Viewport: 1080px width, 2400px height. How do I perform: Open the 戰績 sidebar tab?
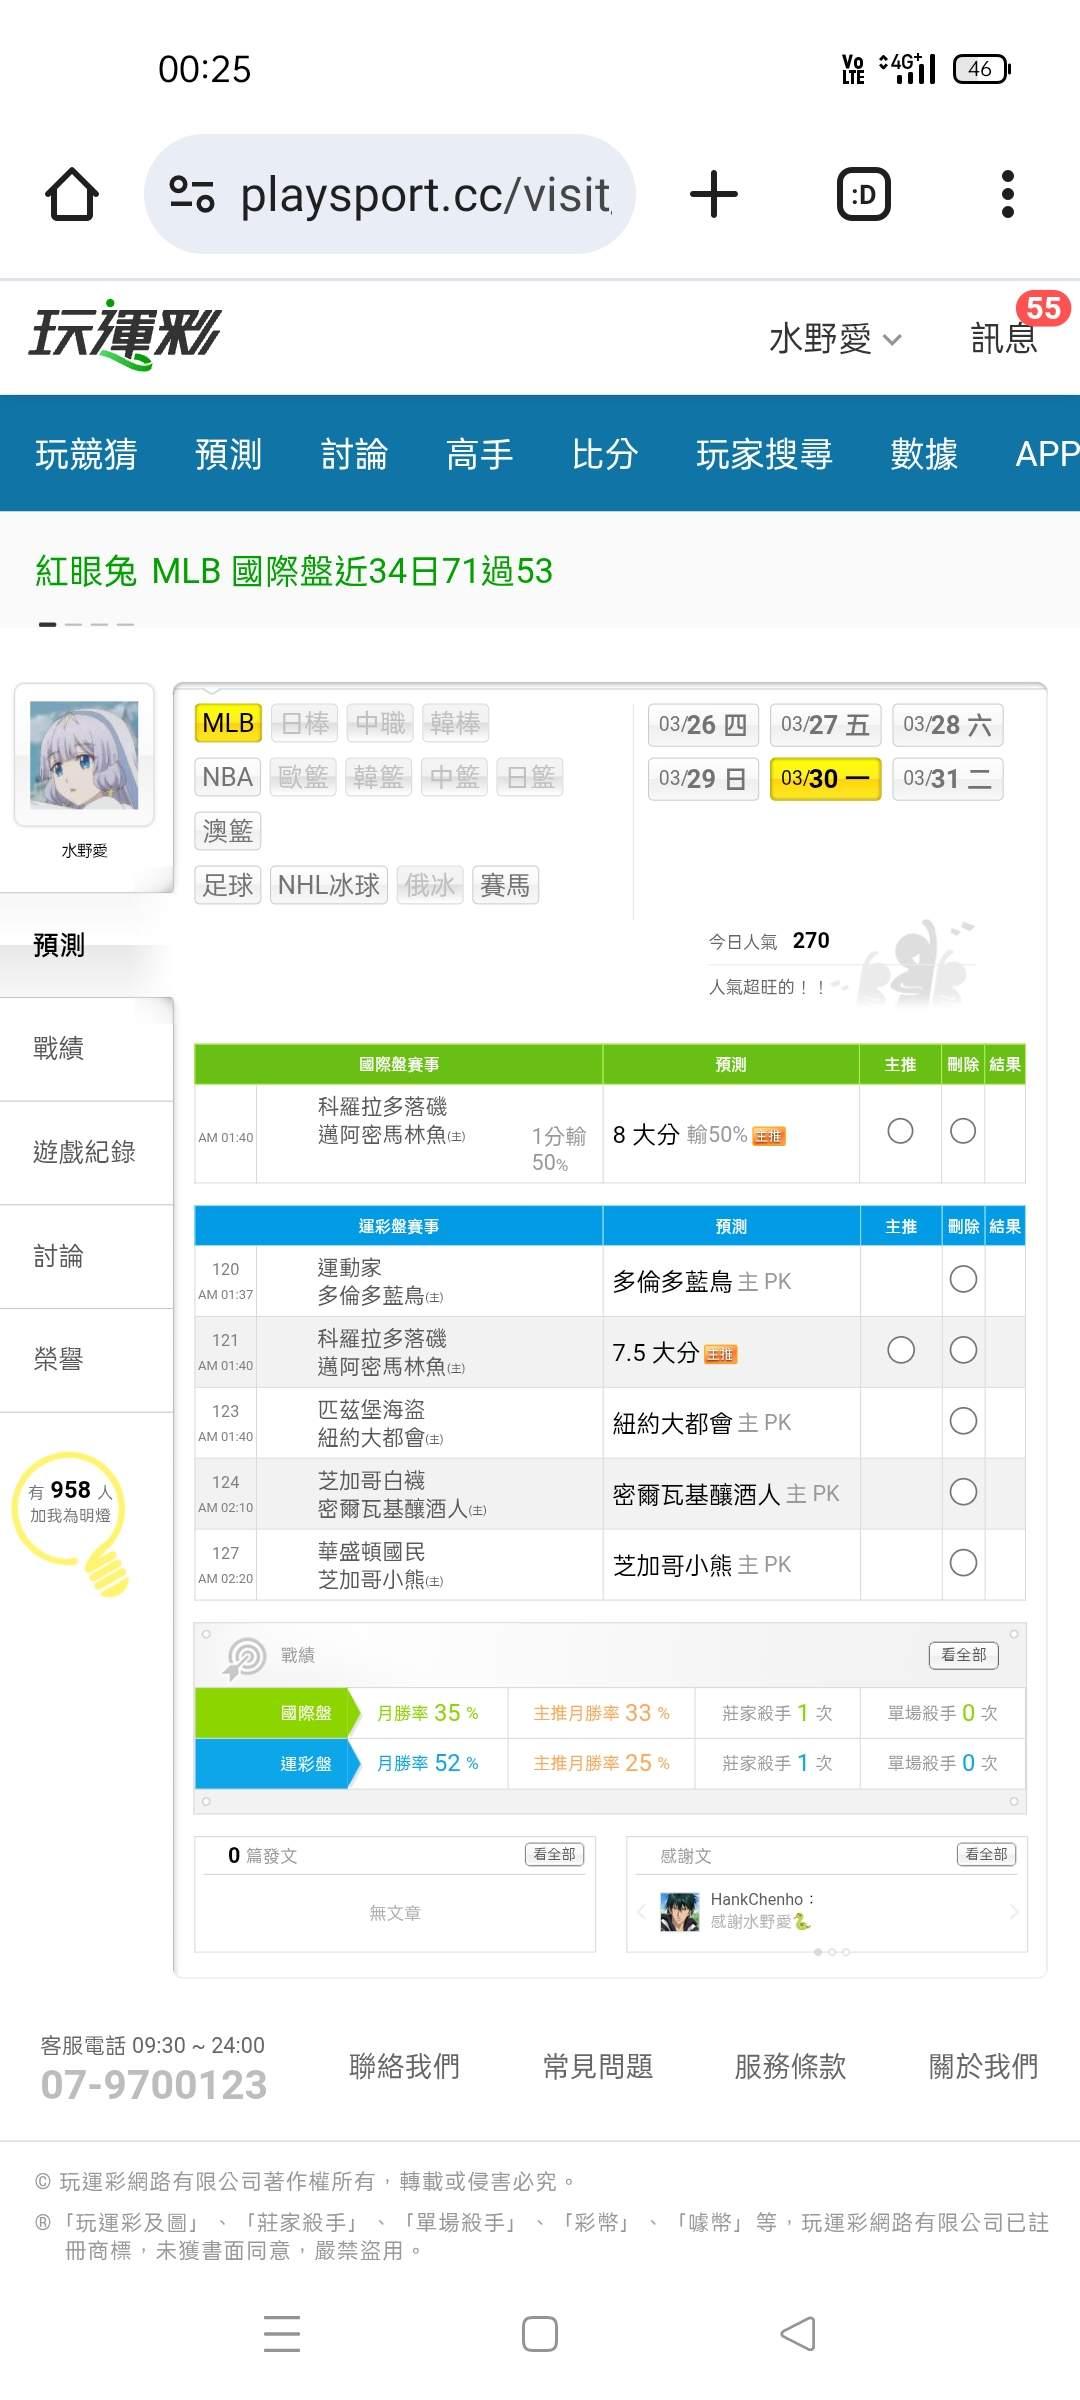[60, 1048]
